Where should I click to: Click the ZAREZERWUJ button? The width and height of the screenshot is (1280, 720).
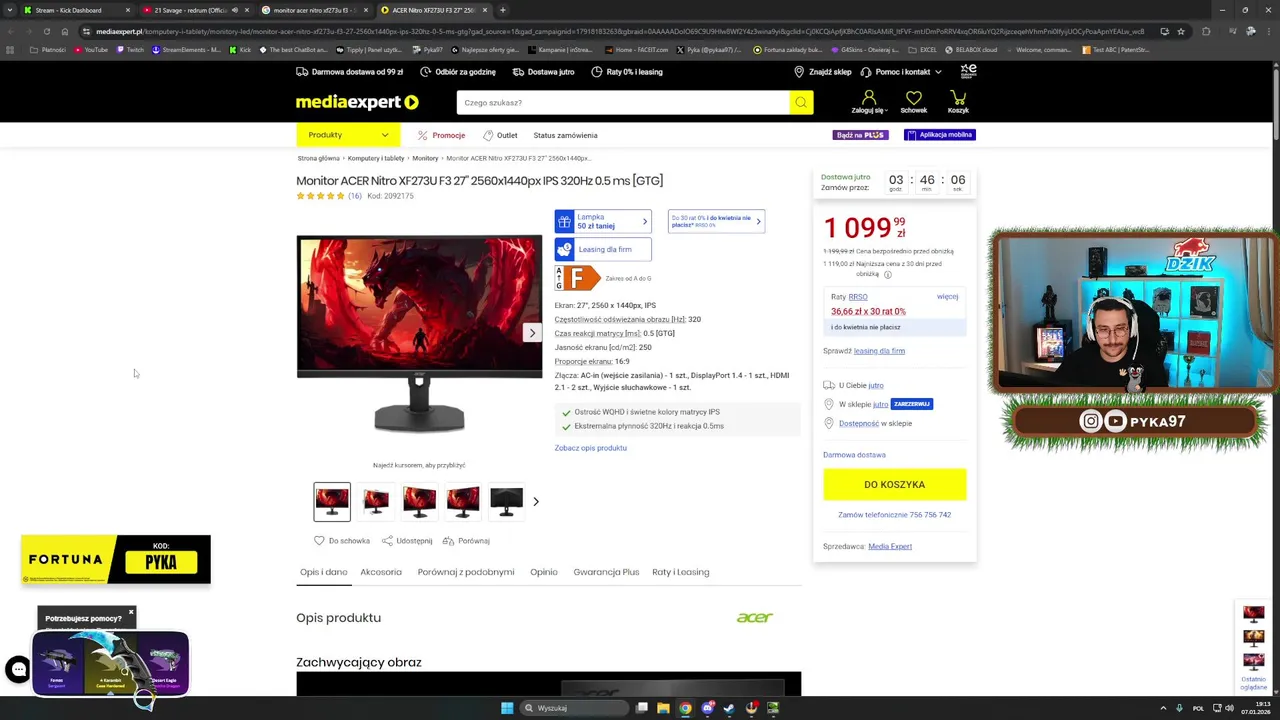click(912, 404)
